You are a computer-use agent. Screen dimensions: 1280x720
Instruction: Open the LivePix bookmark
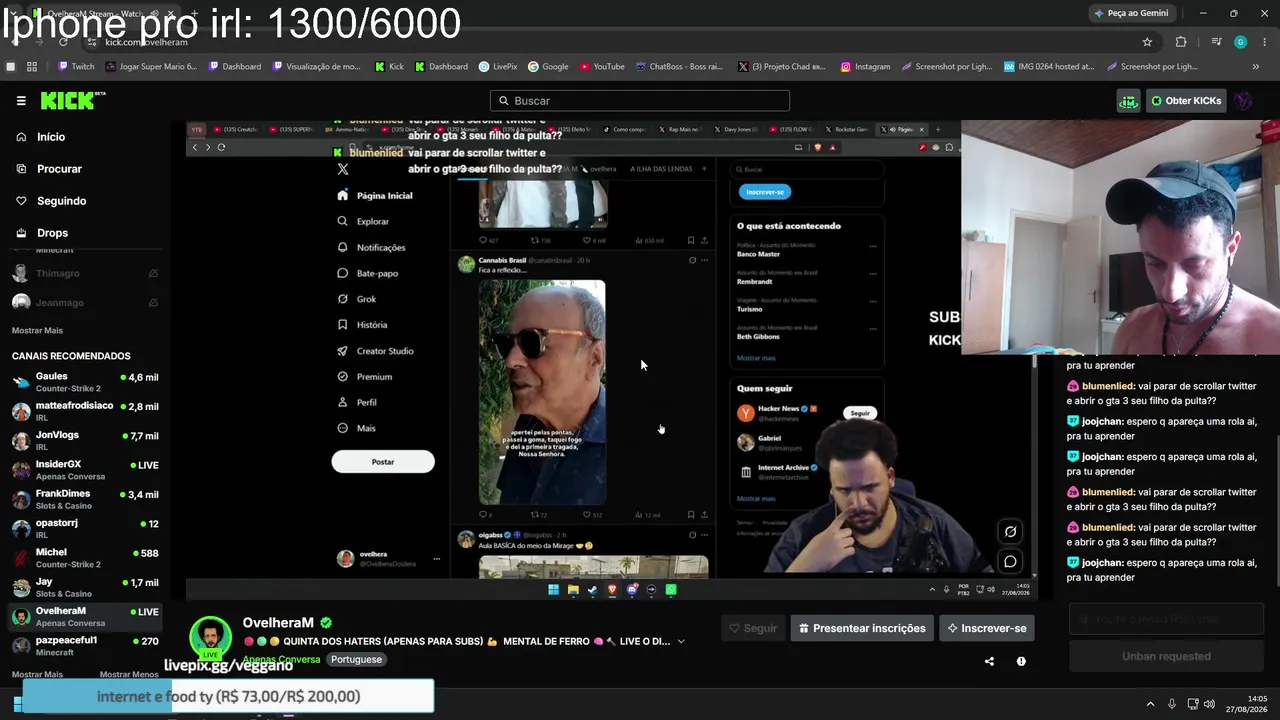pos(498,67)
